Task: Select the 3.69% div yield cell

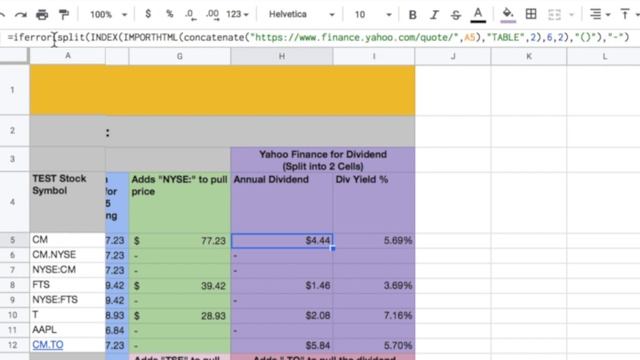Action: tap(374, 285)
